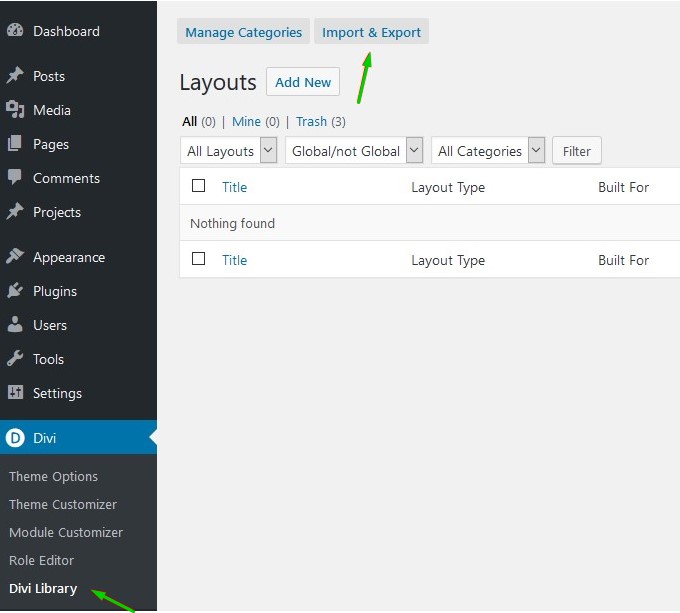The height and width of the screenshot is (613, 680).
Task: Open Media via its sidebar icon
Action: (x=15, y=110)
